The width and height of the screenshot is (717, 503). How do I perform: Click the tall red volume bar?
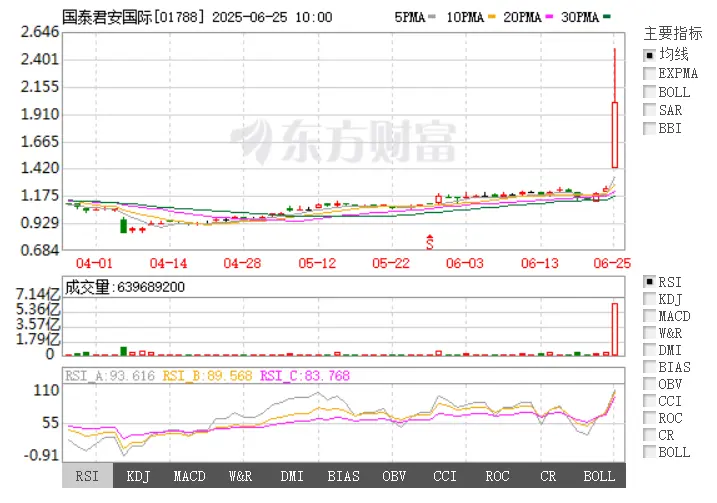(615, 329)
